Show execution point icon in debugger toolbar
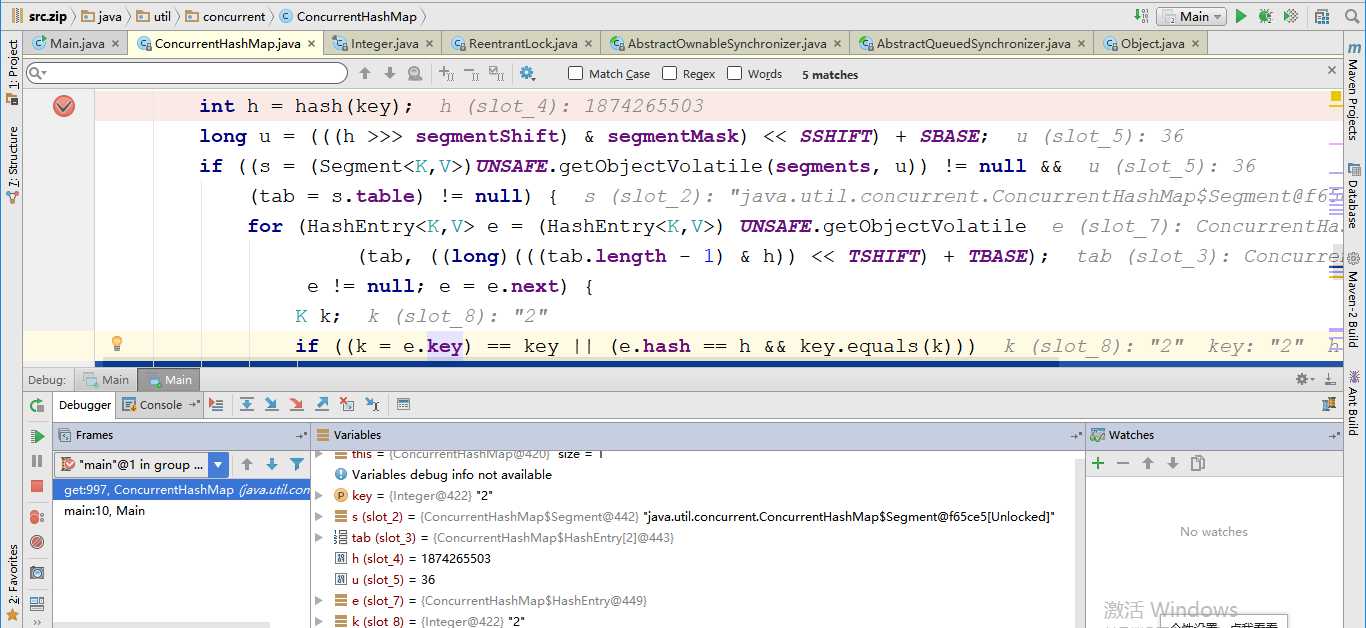The width and height of the screenshot is (1366, 628). [216, 404]
